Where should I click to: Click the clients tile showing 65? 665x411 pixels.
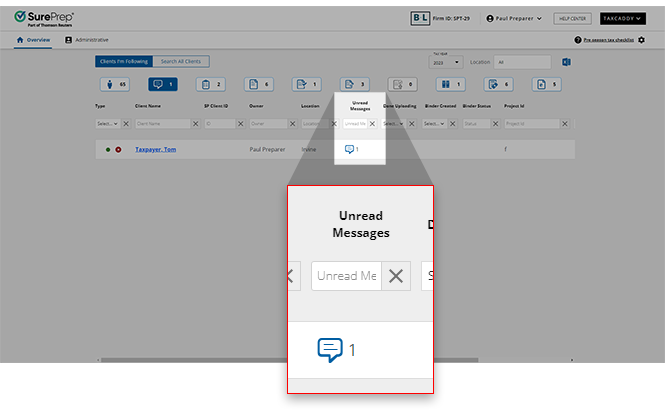(x=115, y=84)
